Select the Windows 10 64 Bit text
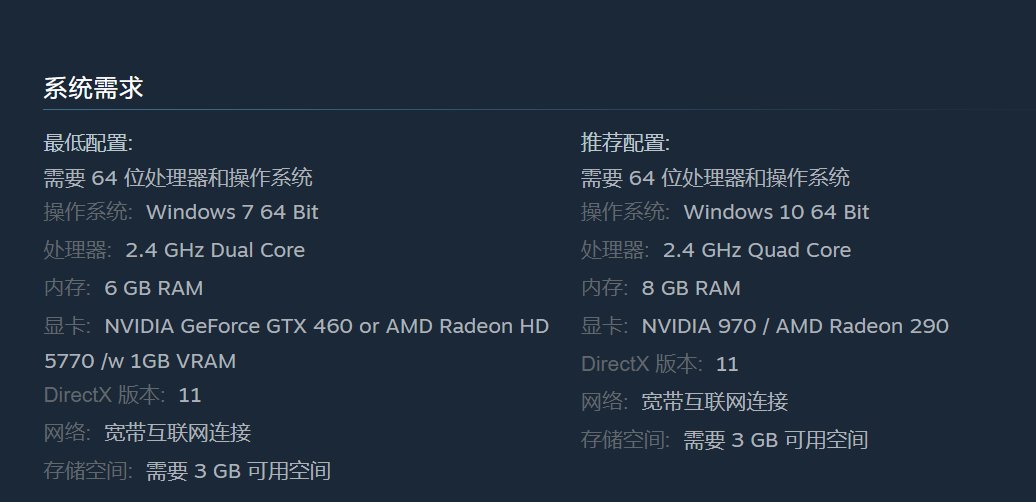1036x502 pixels. pyautogui.click(x=776, y=212)
